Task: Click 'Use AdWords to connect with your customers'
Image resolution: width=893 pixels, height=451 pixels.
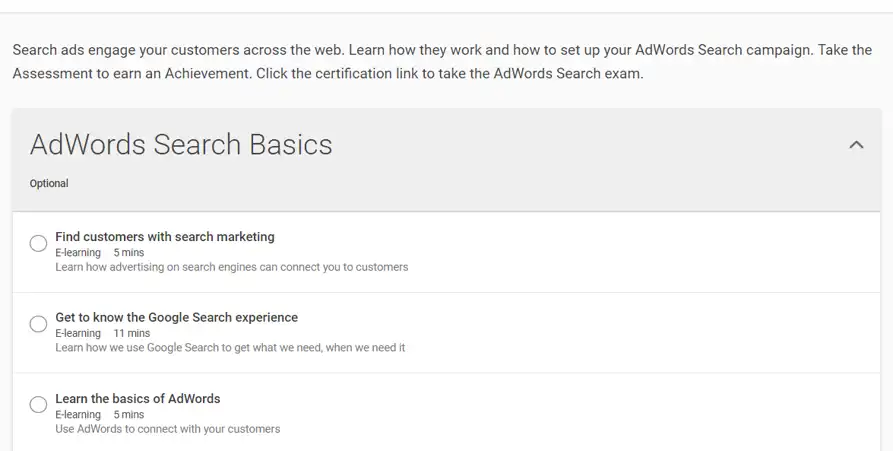Action: pos(167,429)
